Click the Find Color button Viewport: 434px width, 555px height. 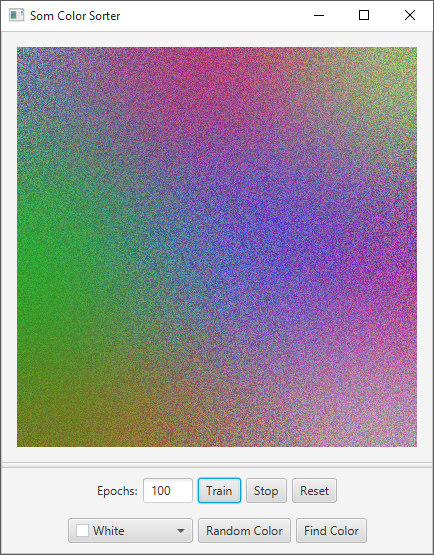pos(331,531)
